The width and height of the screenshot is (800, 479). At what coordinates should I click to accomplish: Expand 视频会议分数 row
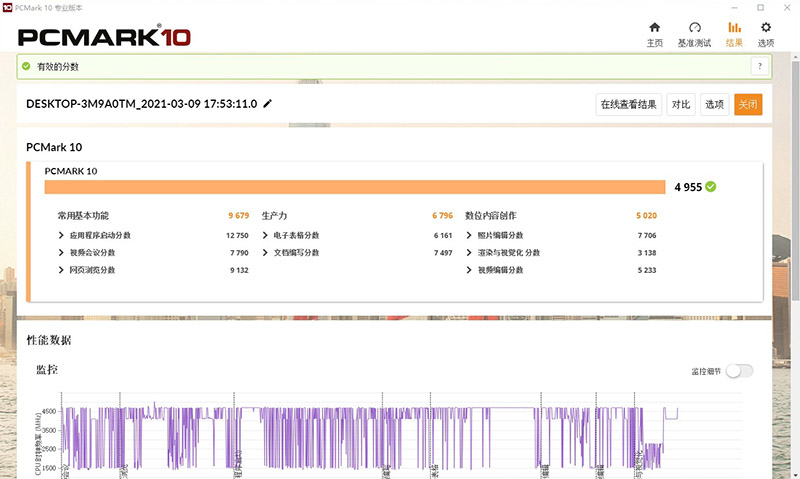[61, 253]
